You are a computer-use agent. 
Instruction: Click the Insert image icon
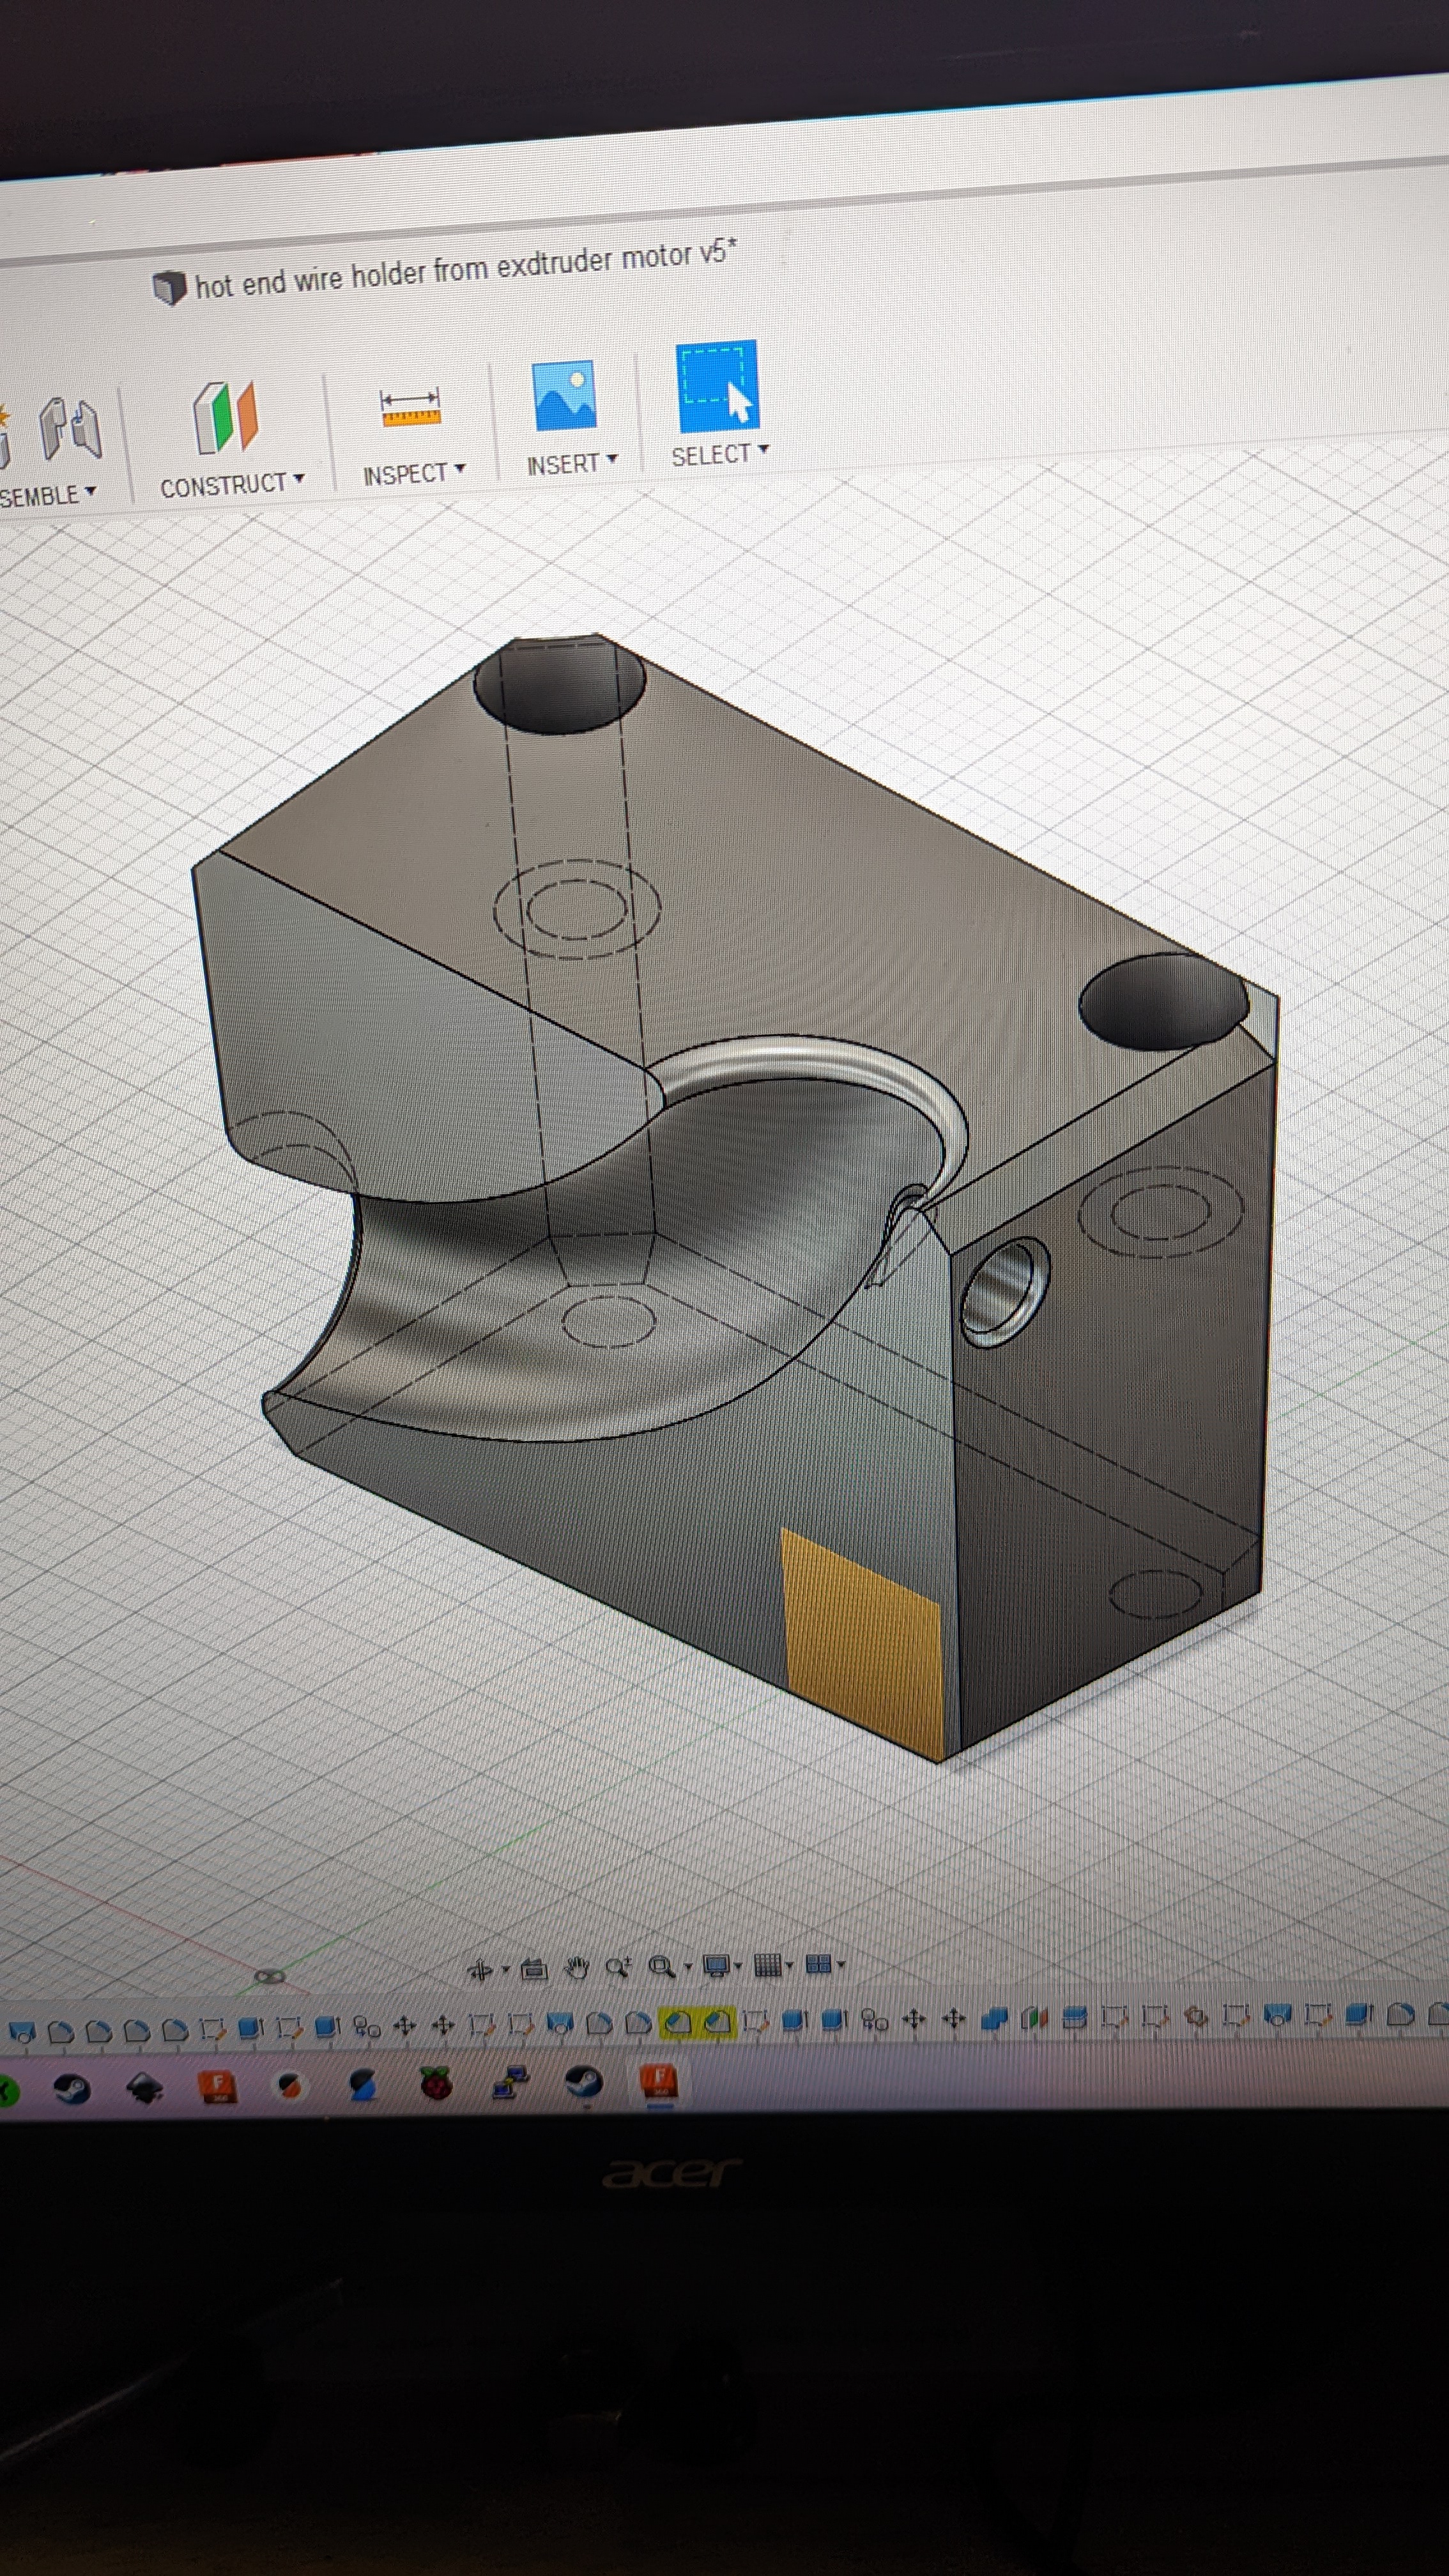pos(565,396)
